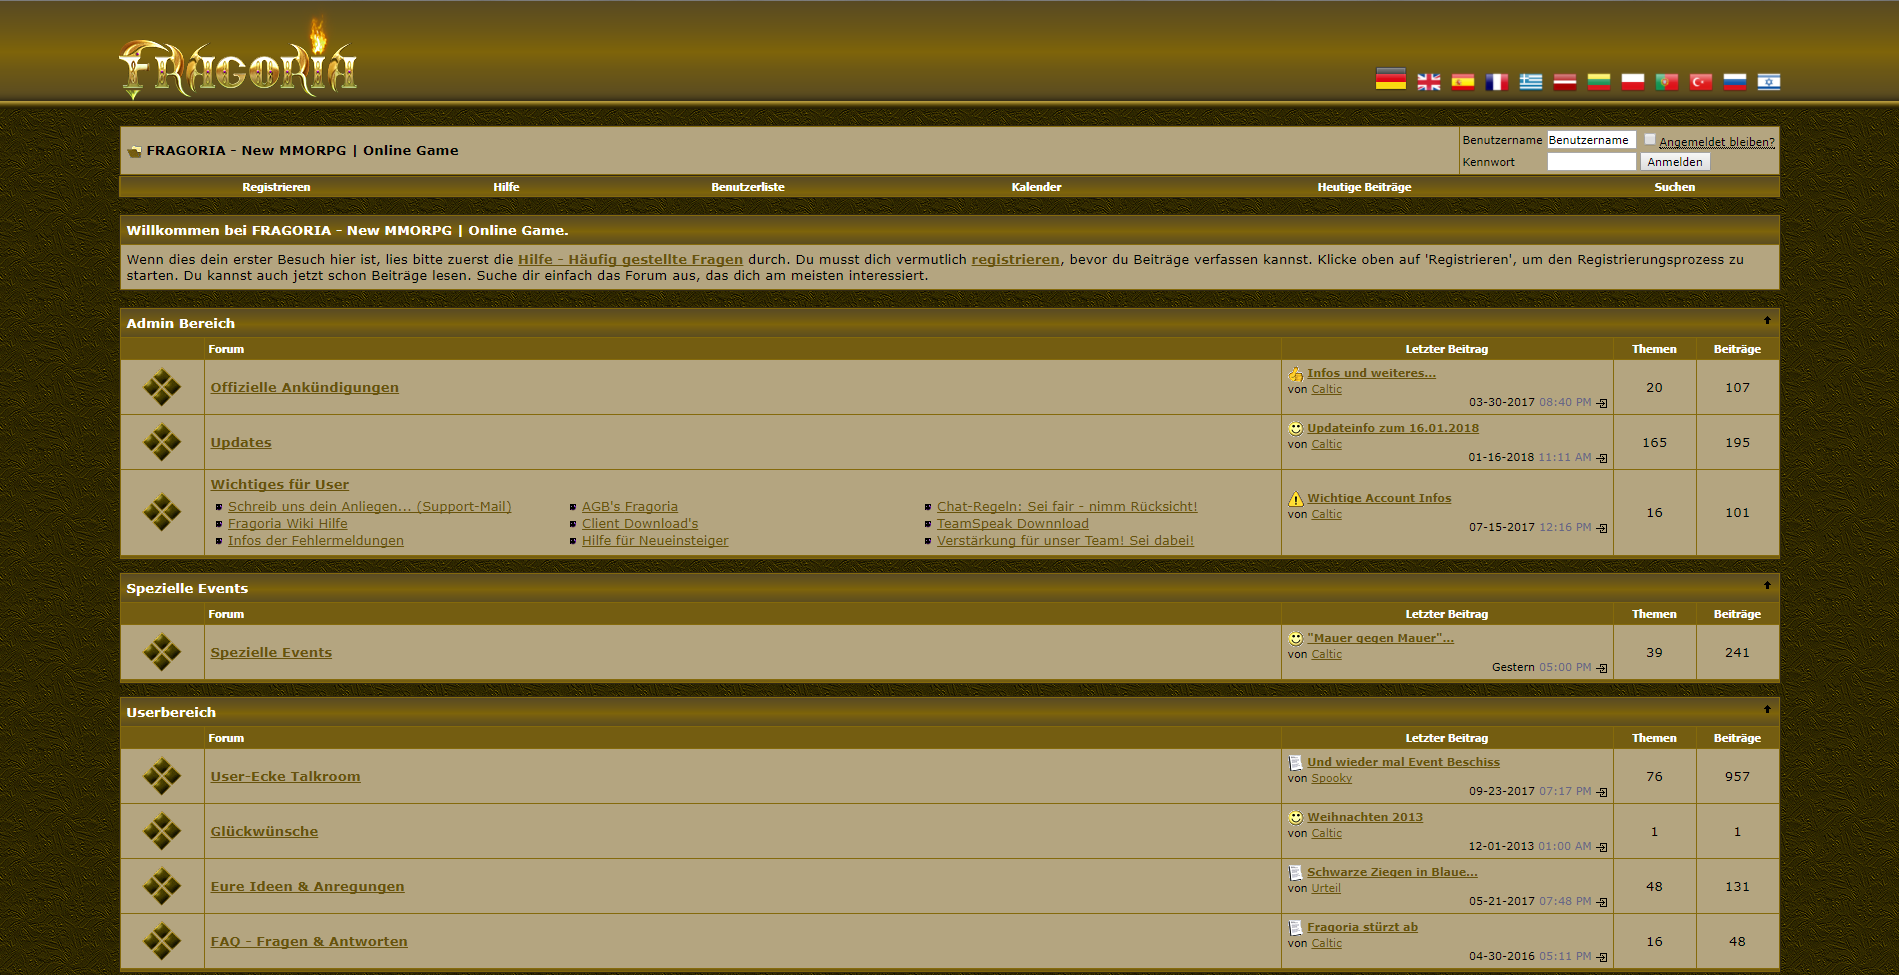Open Infos der Fehlermeldungen subforum
Viewport: 1899px width, 975px height.
click(x=316, y=541)
